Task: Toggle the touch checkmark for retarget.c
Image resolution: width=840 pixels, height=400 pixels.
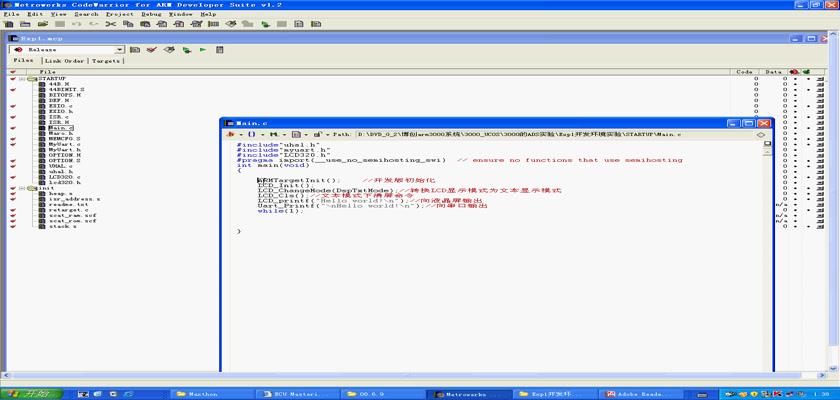Action: pyautogui.click(x=13, y=210)
